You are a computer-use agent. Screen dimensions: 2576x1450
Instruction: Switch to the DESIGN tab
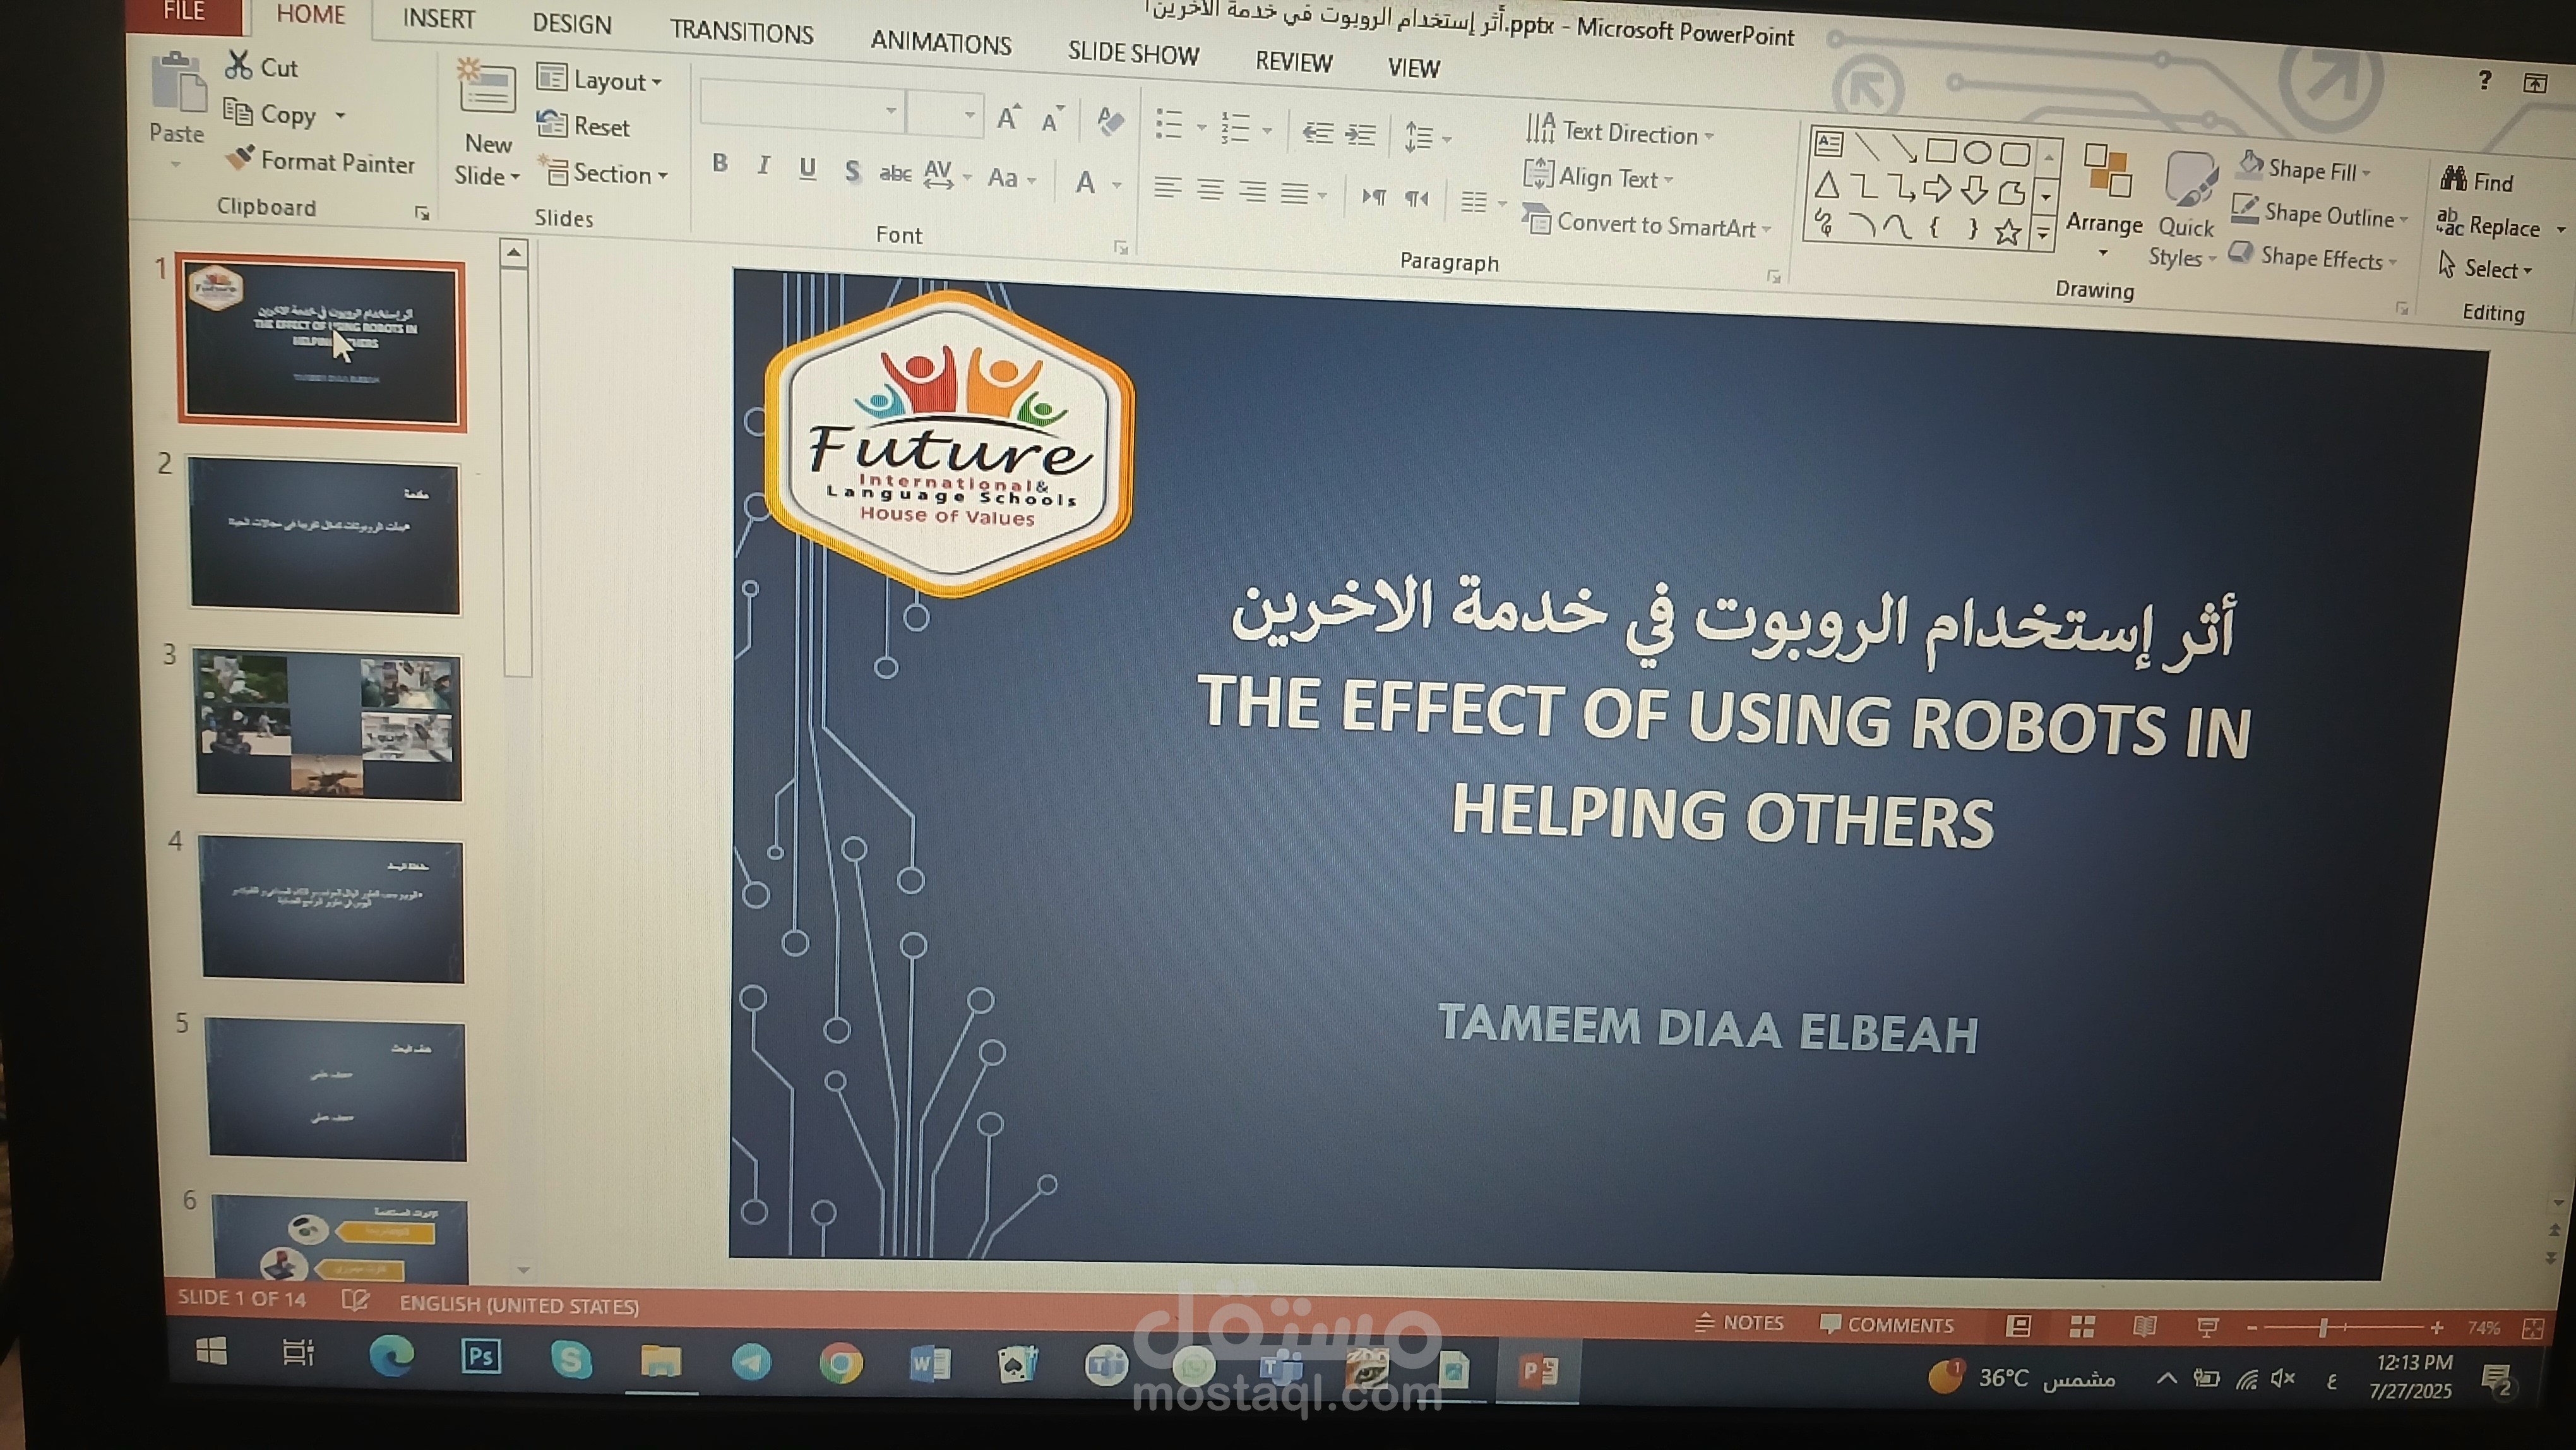(x=572, y=24)
